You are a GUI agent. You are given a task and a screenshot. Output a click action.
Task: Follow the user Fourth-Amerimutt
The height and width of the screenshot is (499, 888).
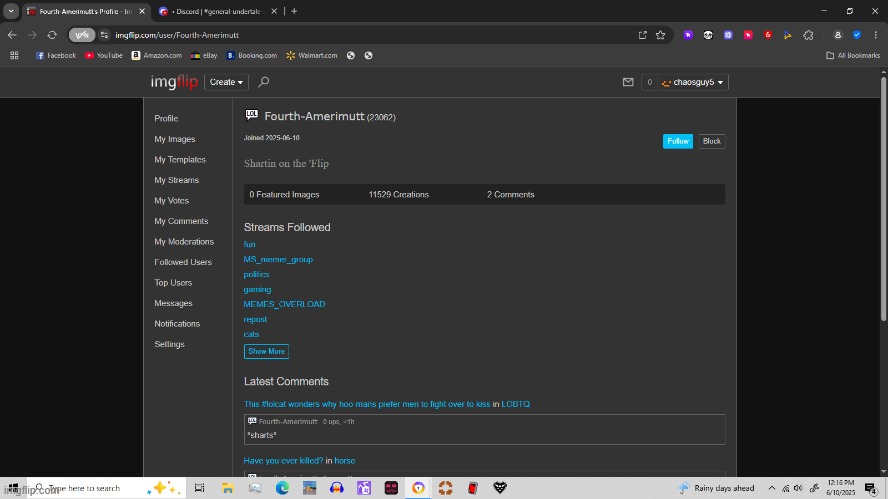(678, 141)
